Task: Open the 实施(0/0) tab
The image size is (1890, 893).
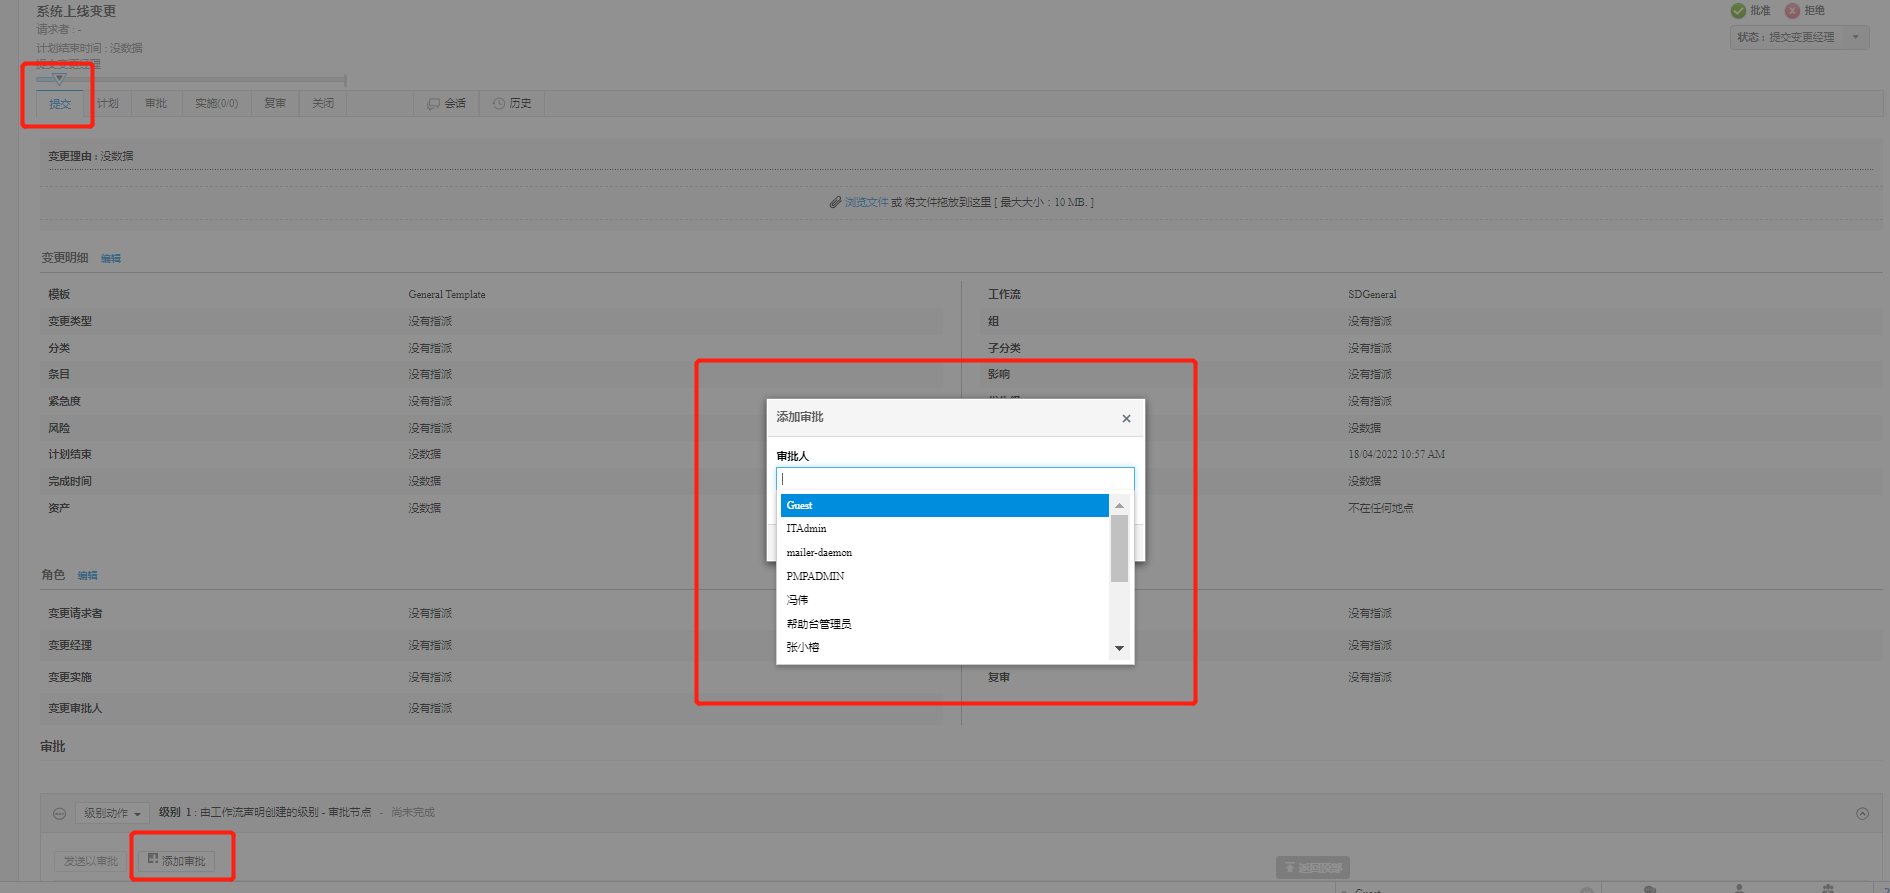Action: point(217,104)
